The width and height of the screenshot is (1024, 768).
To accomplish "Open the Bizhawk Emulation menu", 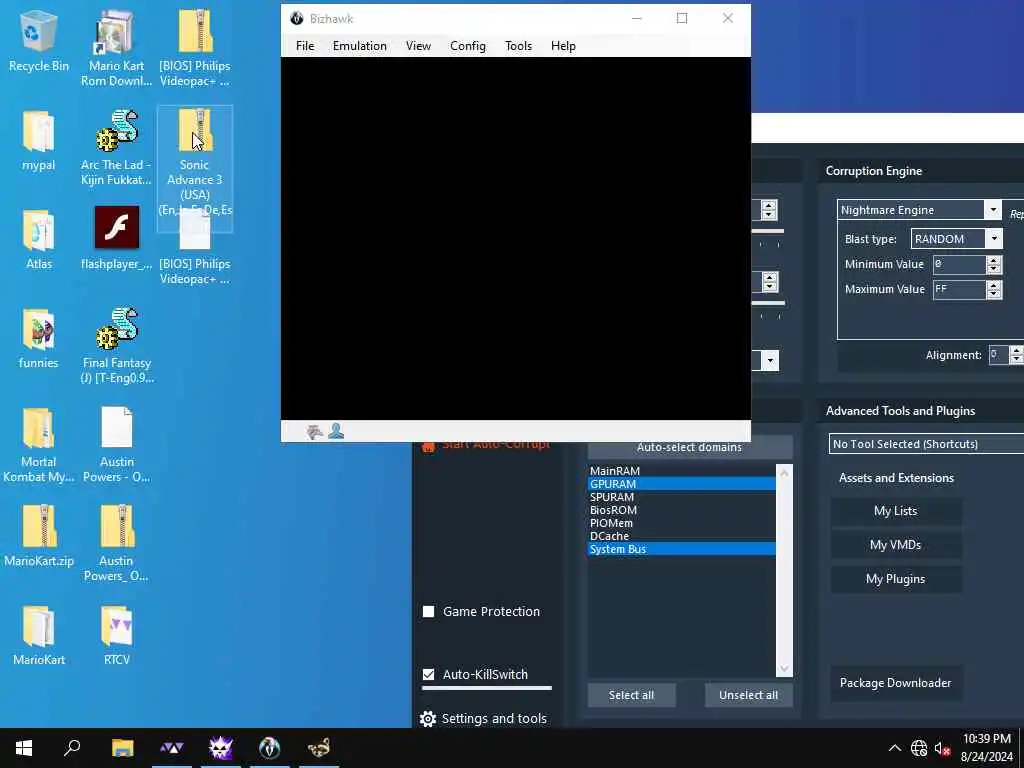I will click(x=360, y=46).
